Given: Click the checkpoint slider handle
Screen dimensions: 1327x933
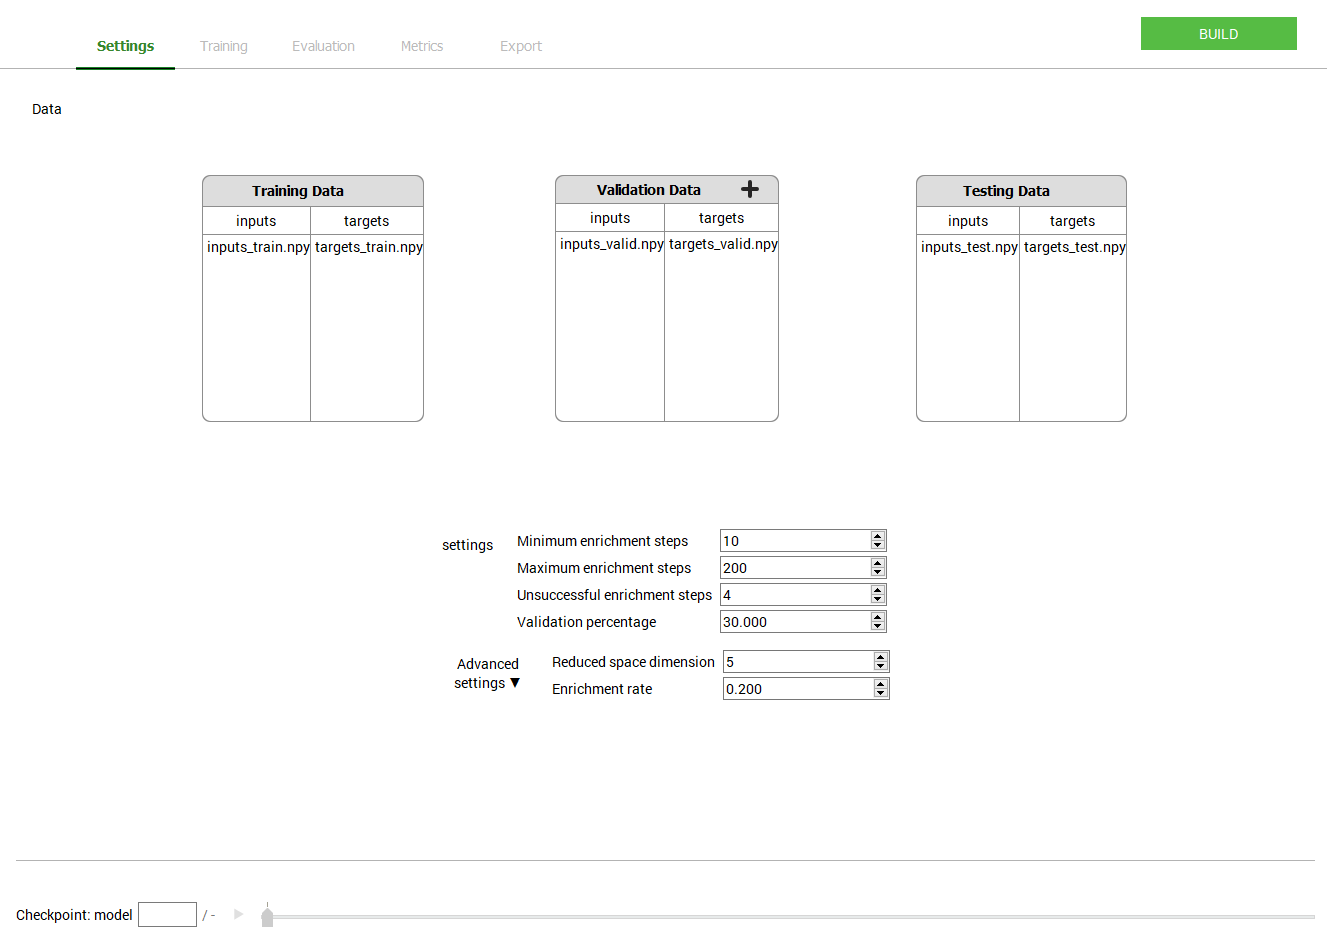Looking at the screenshot, I should click(267, 915).
